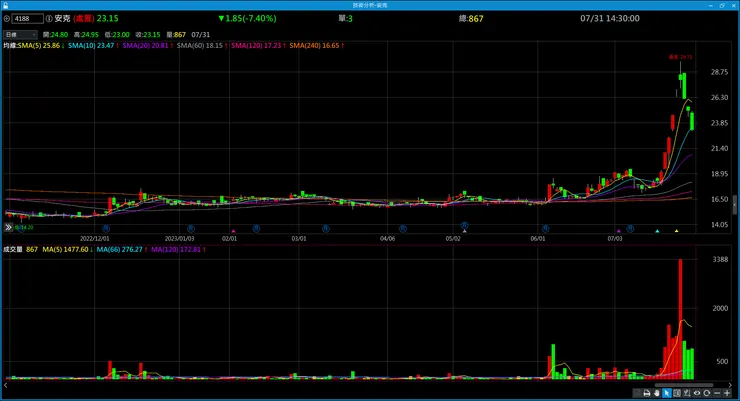Screen dimensions: 740x401
Task: Click the dimmed chart icon left of print
Action: [637, 393]
